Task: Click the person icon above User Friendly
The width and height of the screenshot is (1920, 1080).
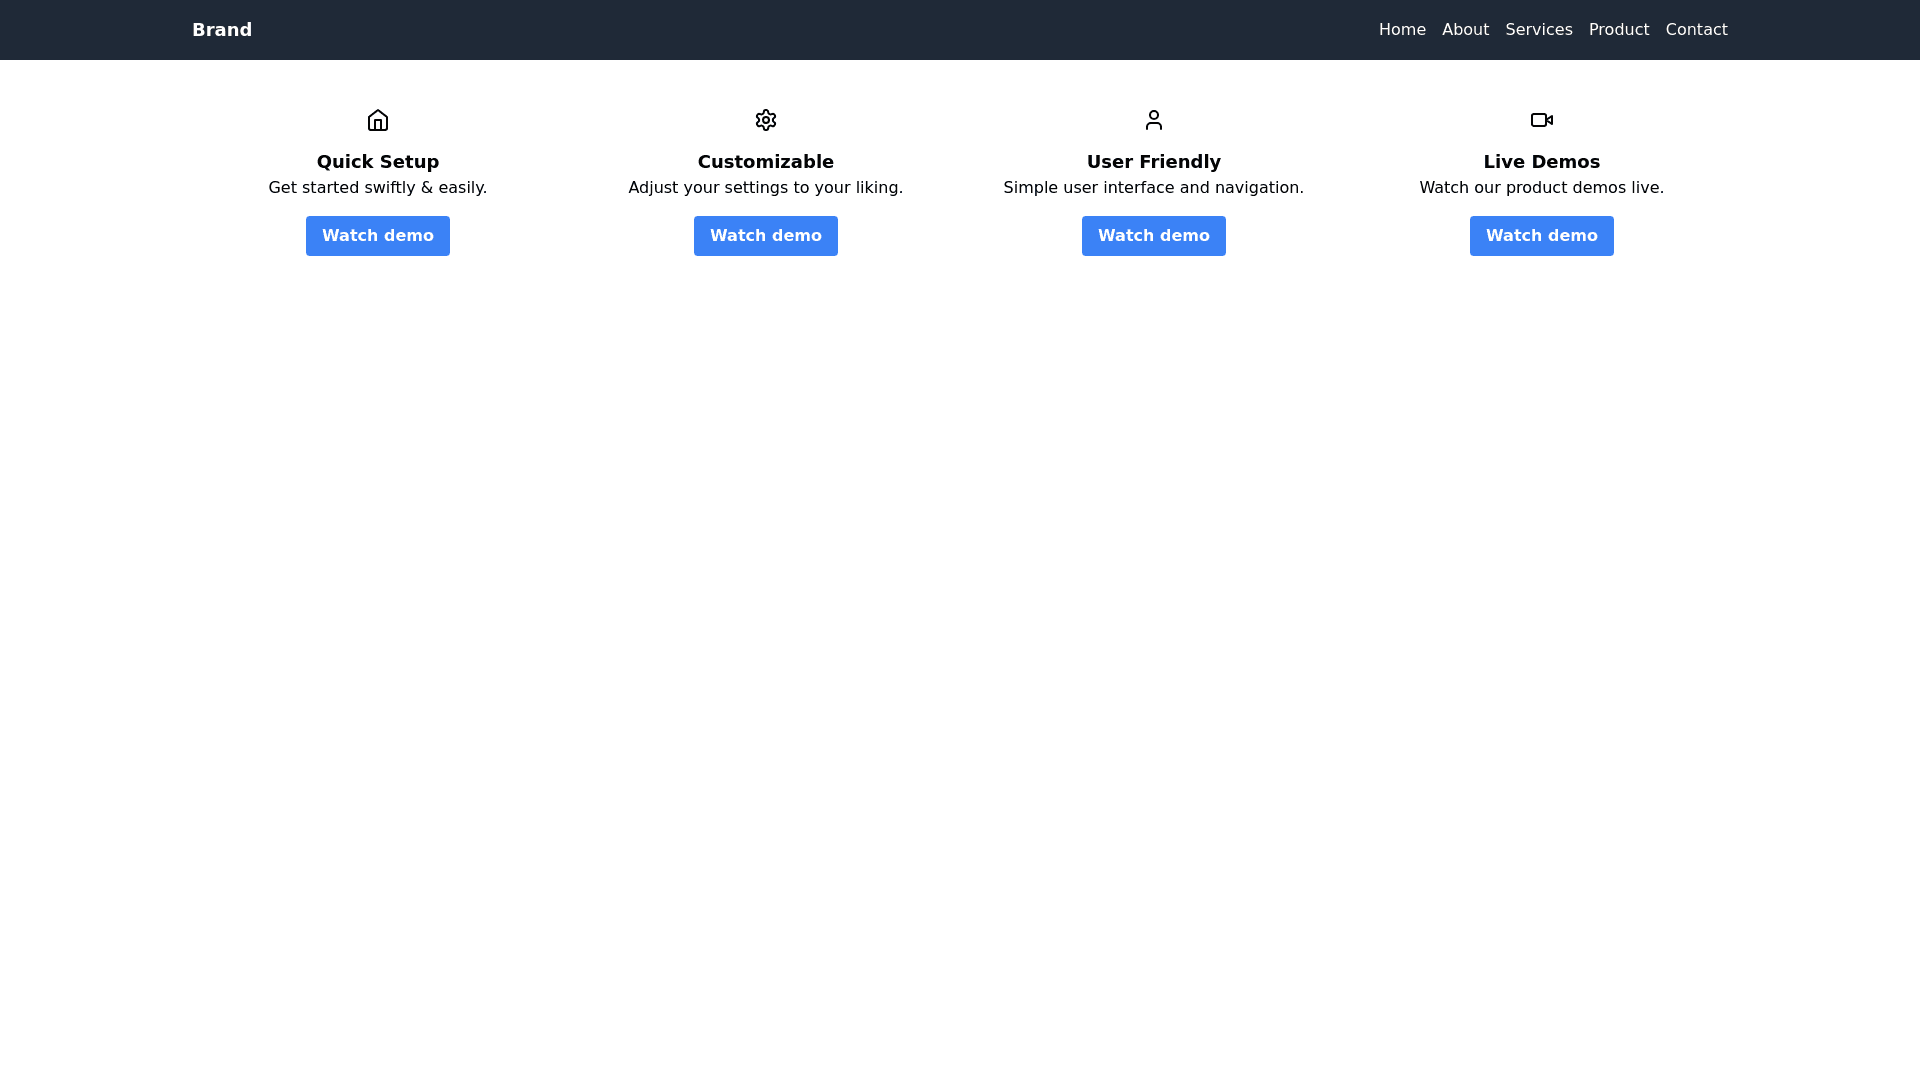Action: [1154, 120]
